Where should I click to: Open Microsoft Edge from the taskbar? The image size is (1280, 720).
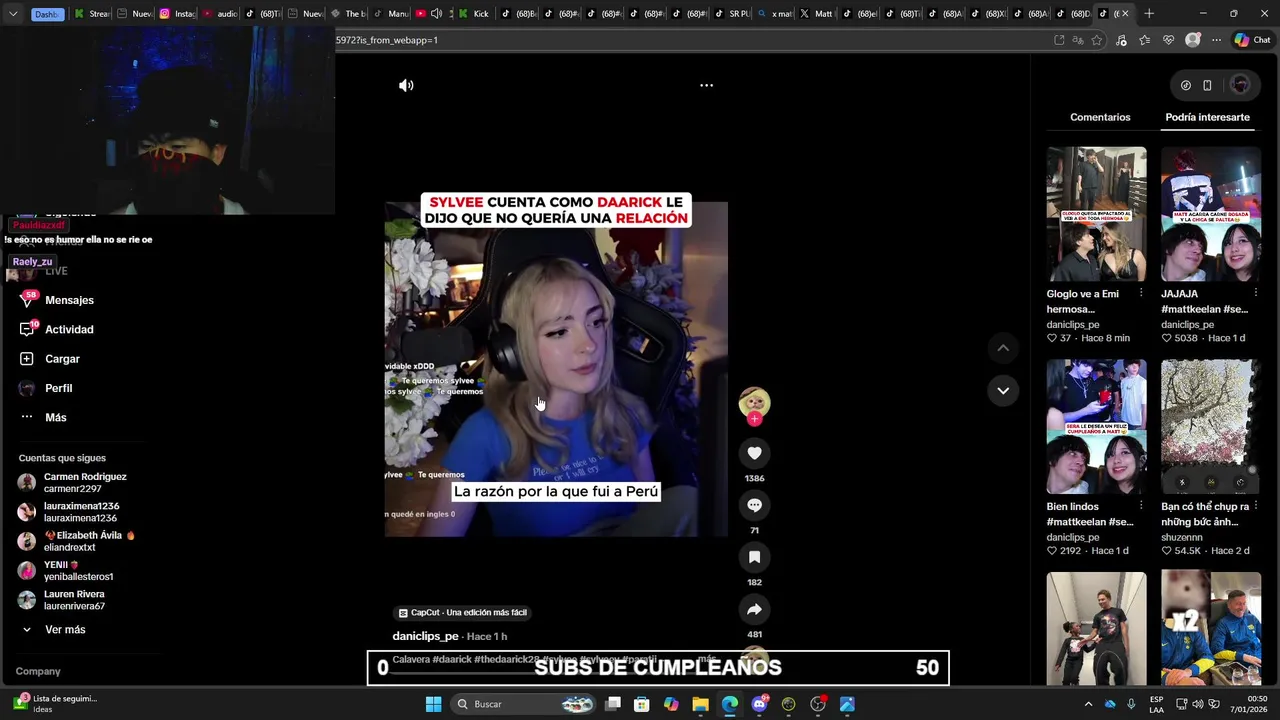click(x=730, y=704)
